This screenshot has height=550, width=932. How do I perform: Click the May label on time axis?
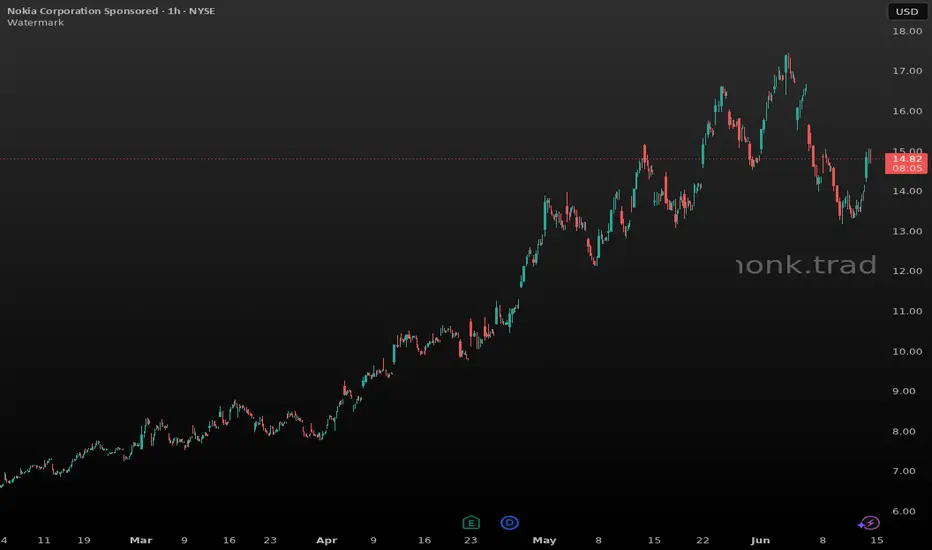click(x=544, y=540)
